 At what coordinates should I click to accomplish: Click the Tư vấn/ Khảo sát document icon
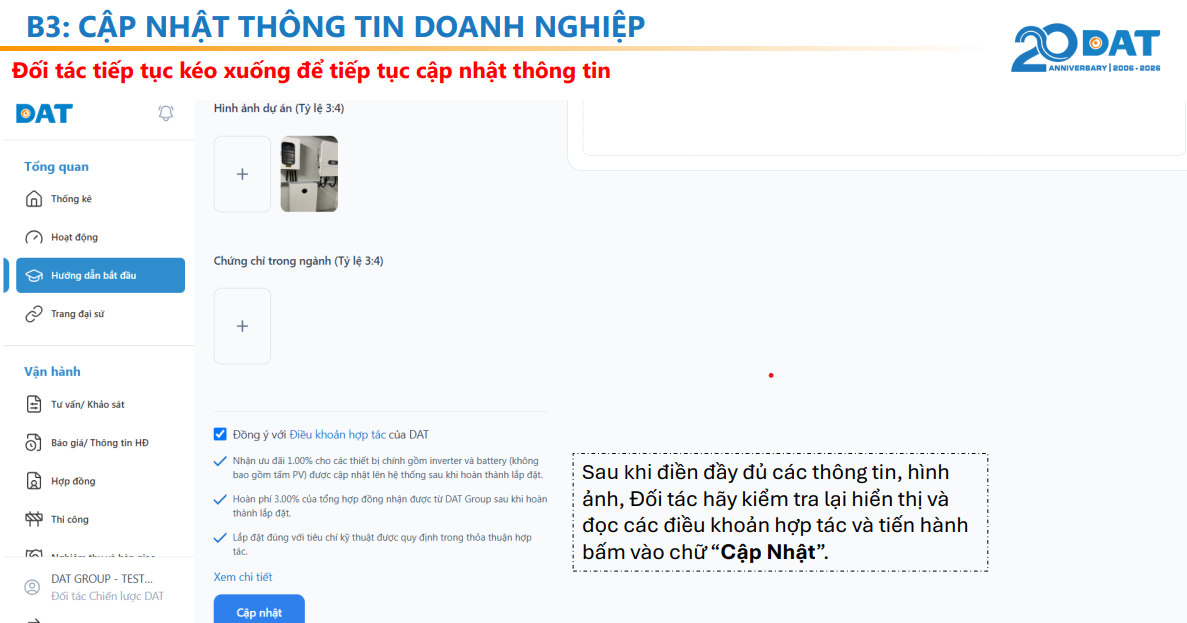pyautogui.click(x=33, y=404)
